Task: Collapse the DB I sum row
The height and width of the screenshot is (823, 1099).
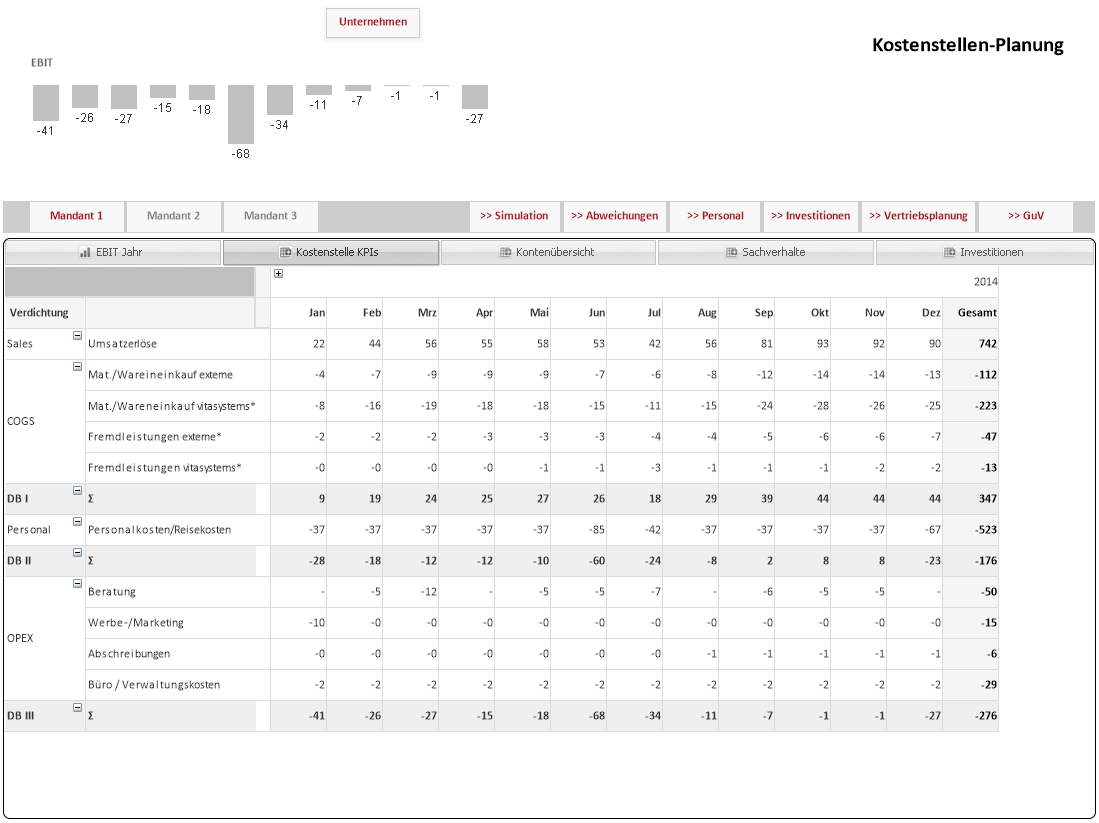Action: click(x=77, y=491)
